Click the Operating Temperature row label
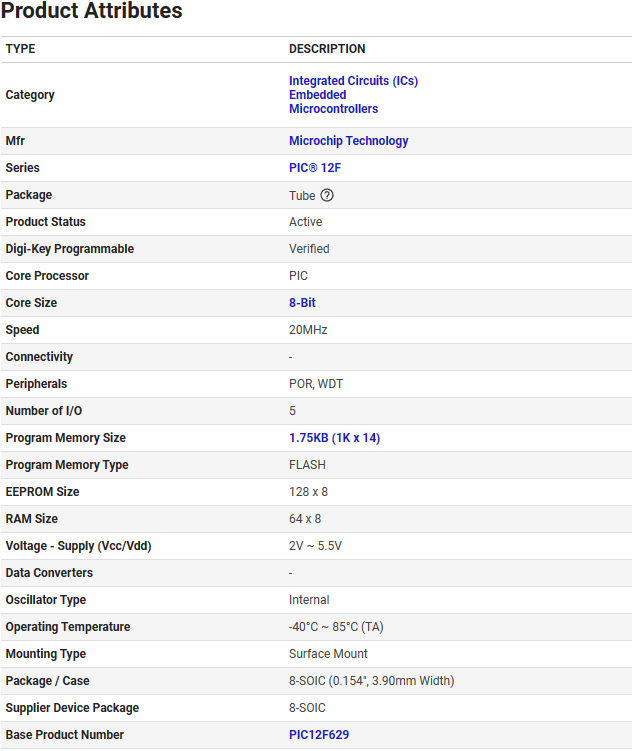Image resolution: width=632 pixels, height=751 pixels. [x=68, y=627]
